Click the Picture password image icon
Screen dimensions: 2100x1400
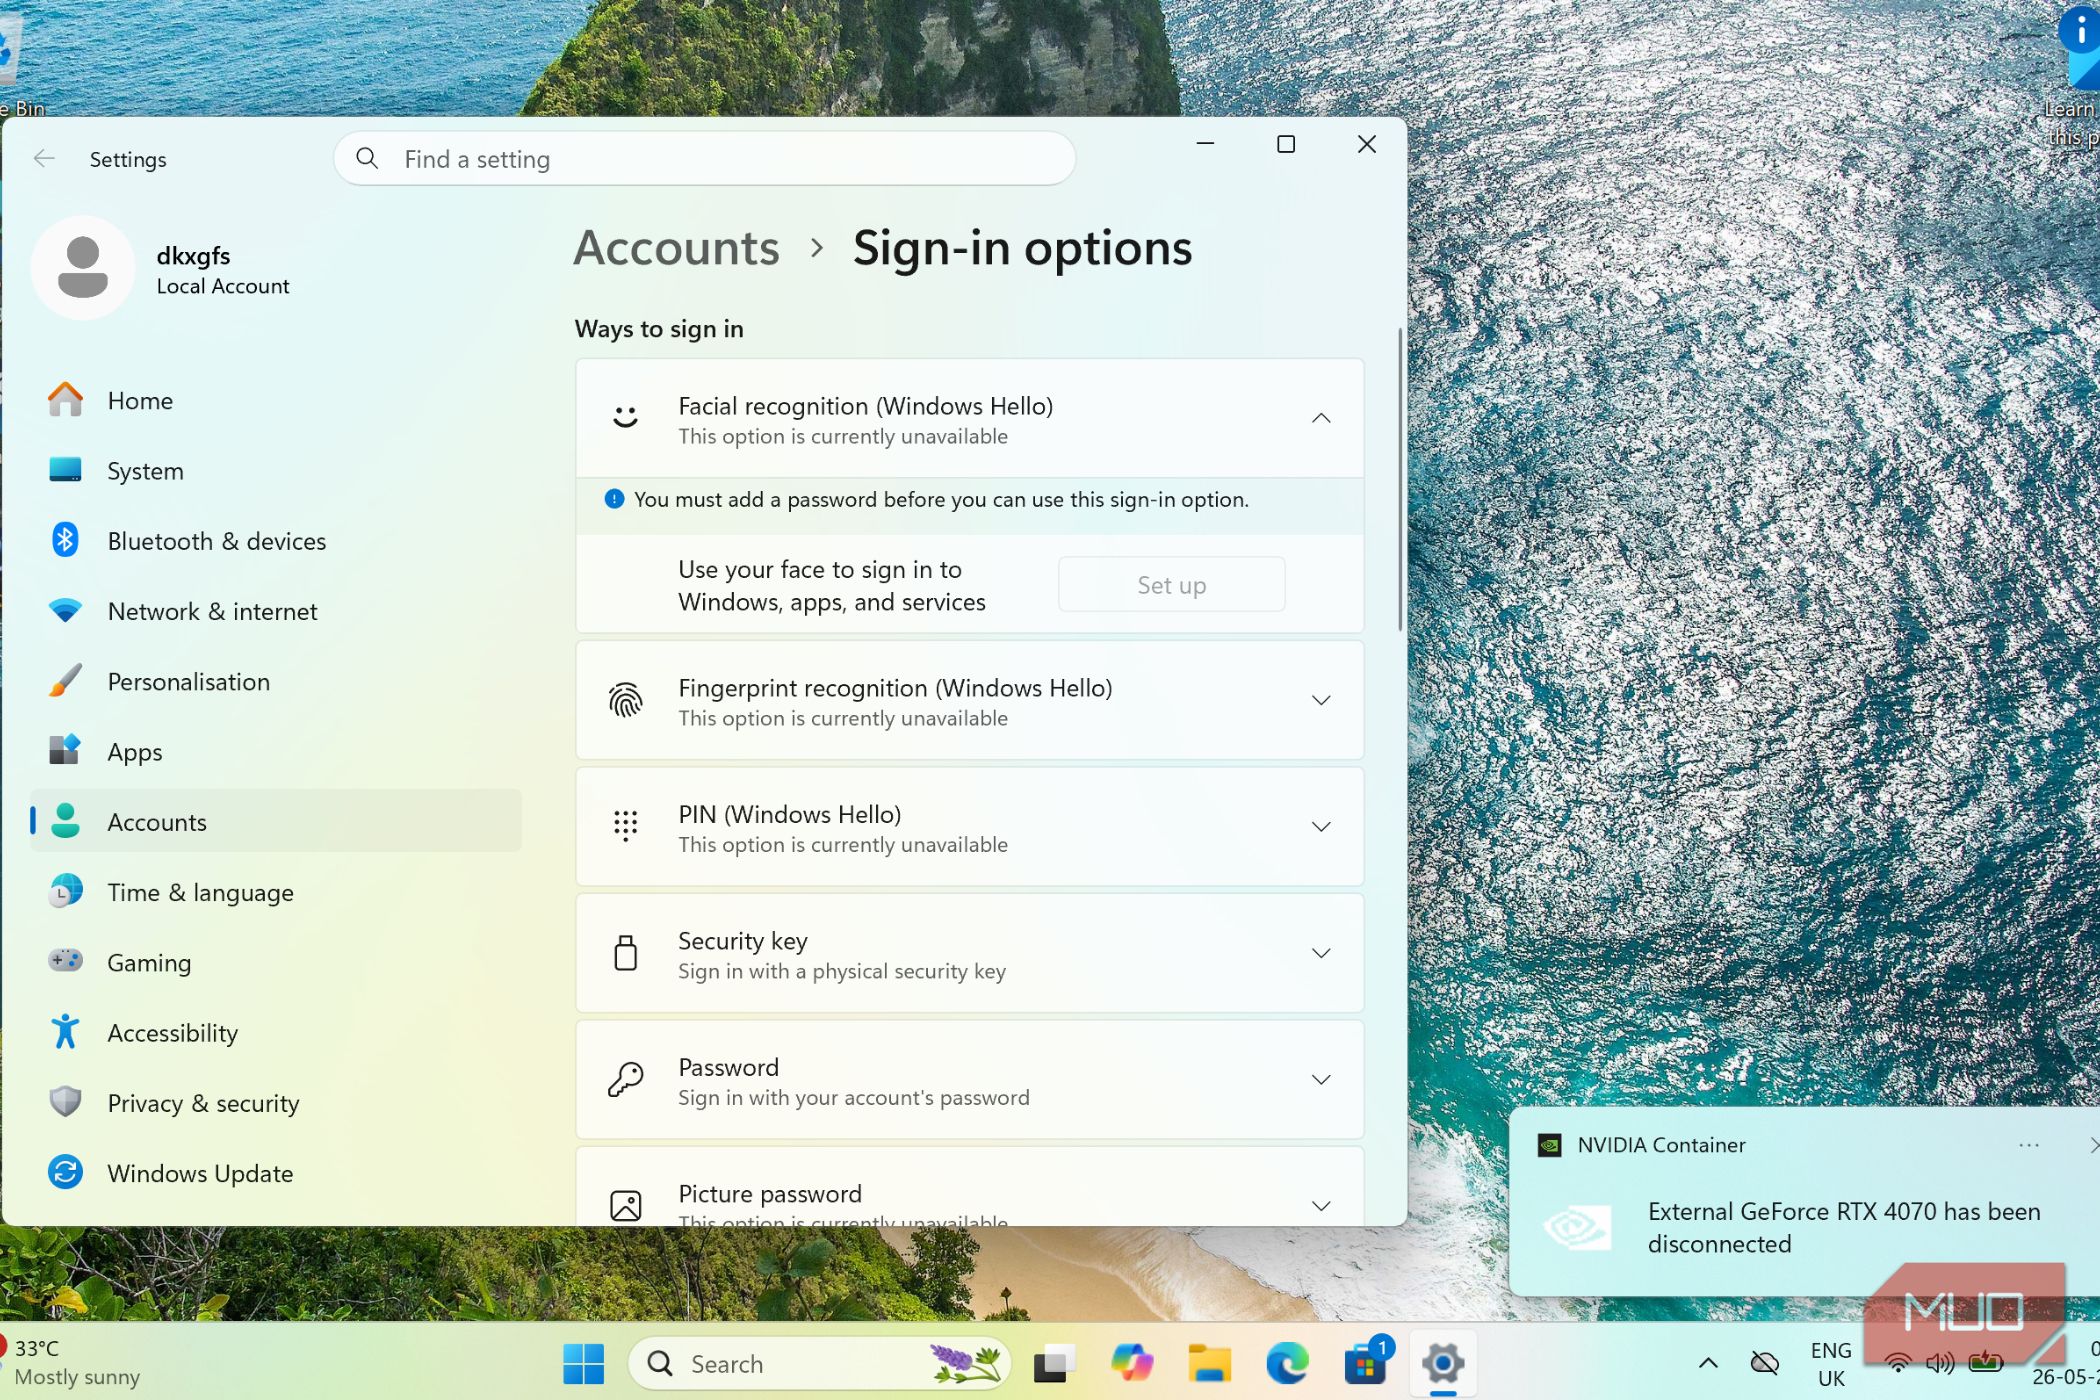point(625,1206)
